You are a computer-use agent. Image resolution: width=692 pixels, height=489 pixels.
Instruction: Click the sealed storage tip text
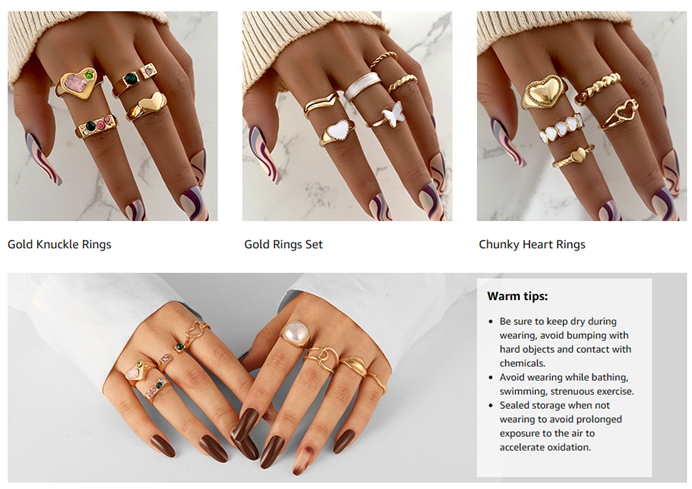click(560, 426)
